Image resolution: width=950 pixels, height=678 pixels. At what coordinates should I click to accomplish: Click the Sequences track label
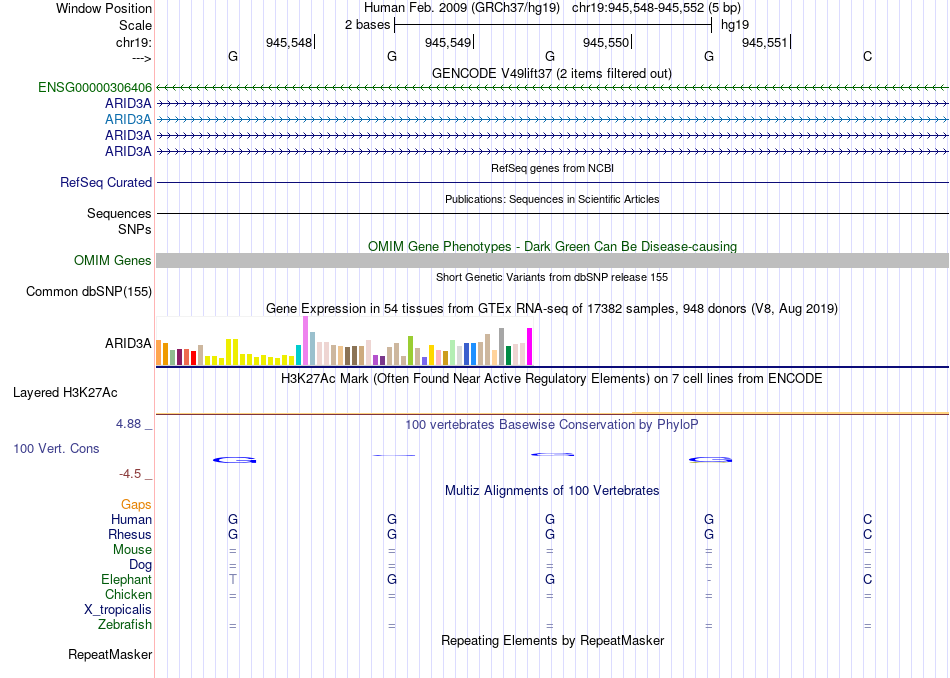coord(119,213)
